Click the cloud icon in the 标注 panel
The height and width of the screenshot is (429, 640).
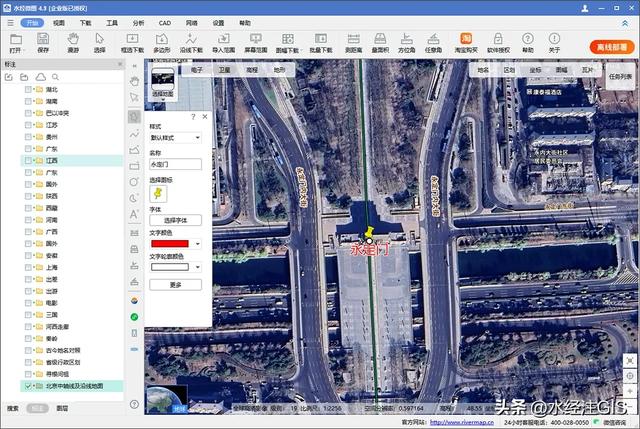click(x=40, y=77)
